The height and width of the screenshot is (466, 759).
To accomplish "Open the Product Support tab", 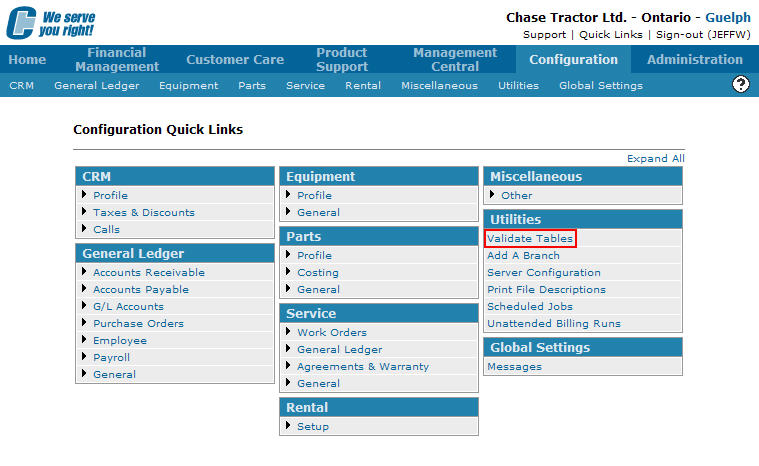I will [x=342, y=60].
